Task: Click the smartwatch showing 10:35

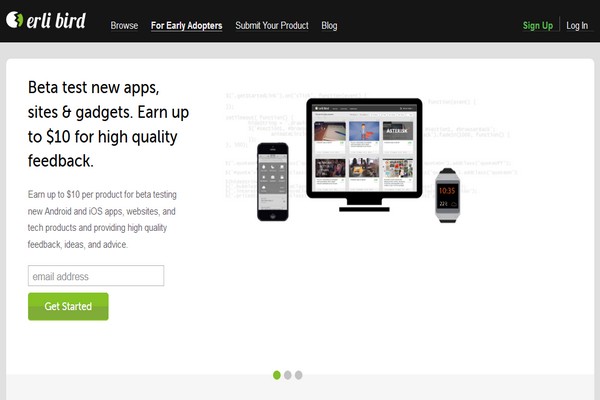Action: tap(447, 195)
